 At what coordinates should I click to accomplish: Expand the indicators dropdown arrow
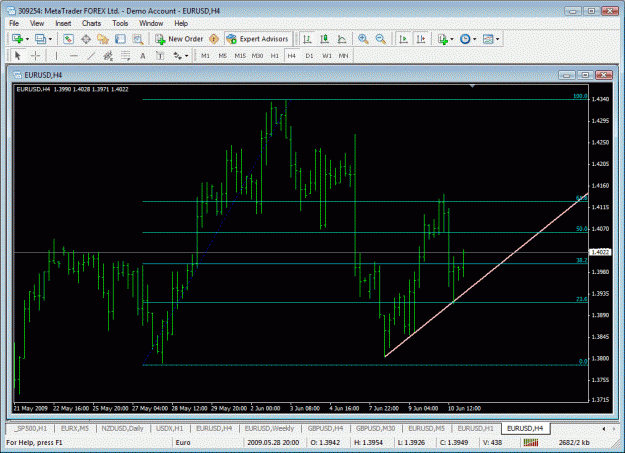[x=452, y=39]
